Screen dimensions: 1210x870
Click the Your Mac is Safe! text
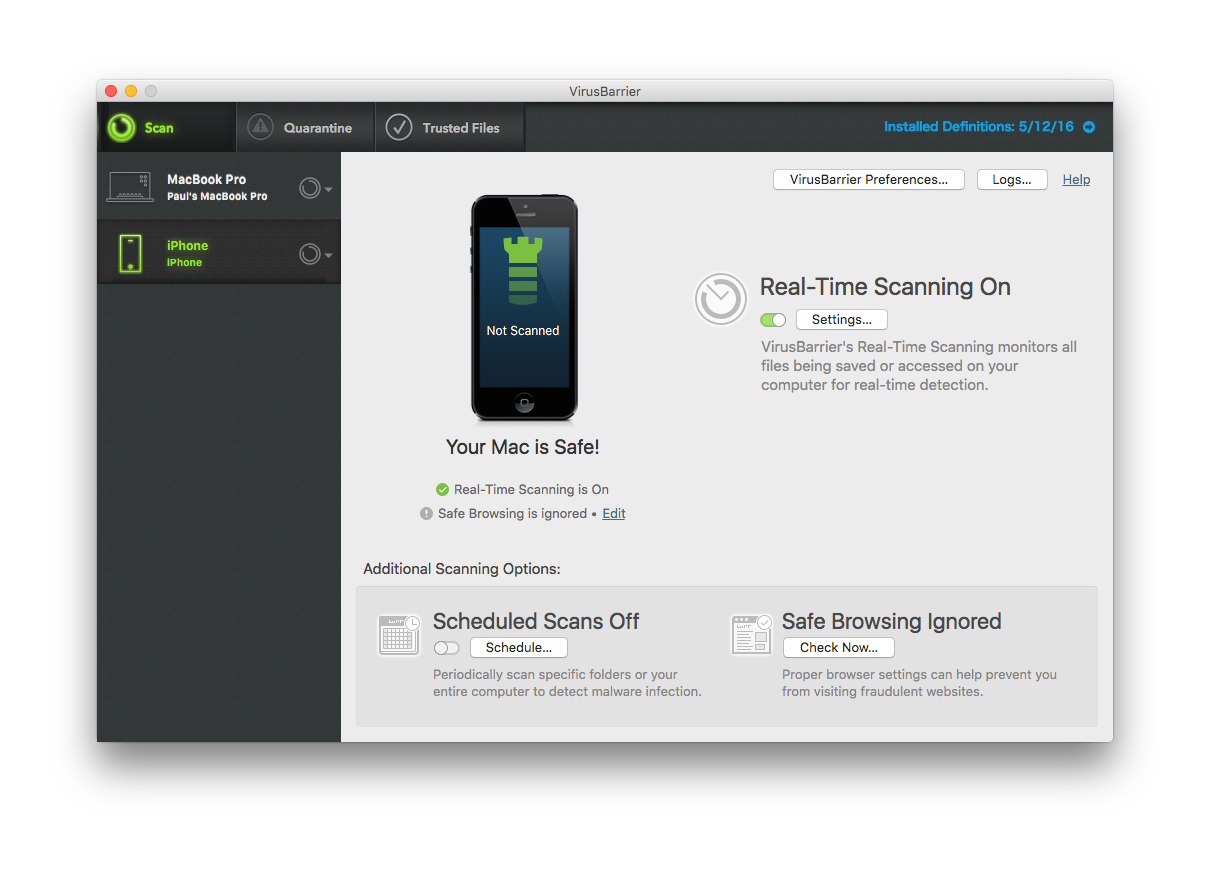point(523,447)
